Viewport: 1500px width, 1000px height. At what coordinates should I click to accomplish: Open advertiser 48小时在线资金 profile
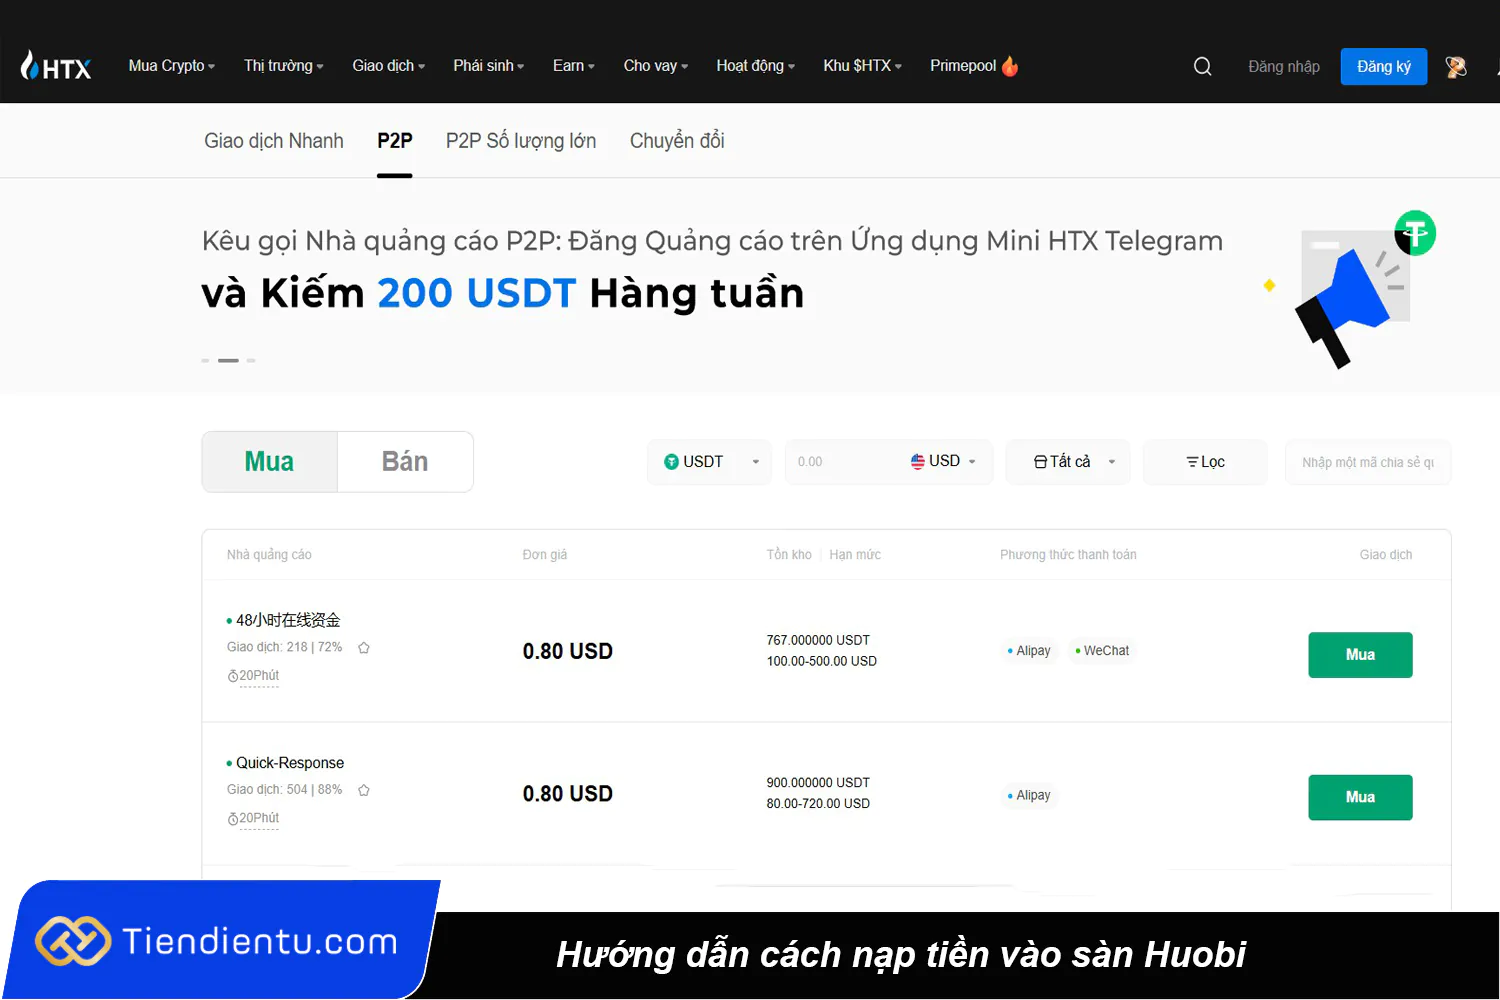pyautogui.click(x=288, y=620)
